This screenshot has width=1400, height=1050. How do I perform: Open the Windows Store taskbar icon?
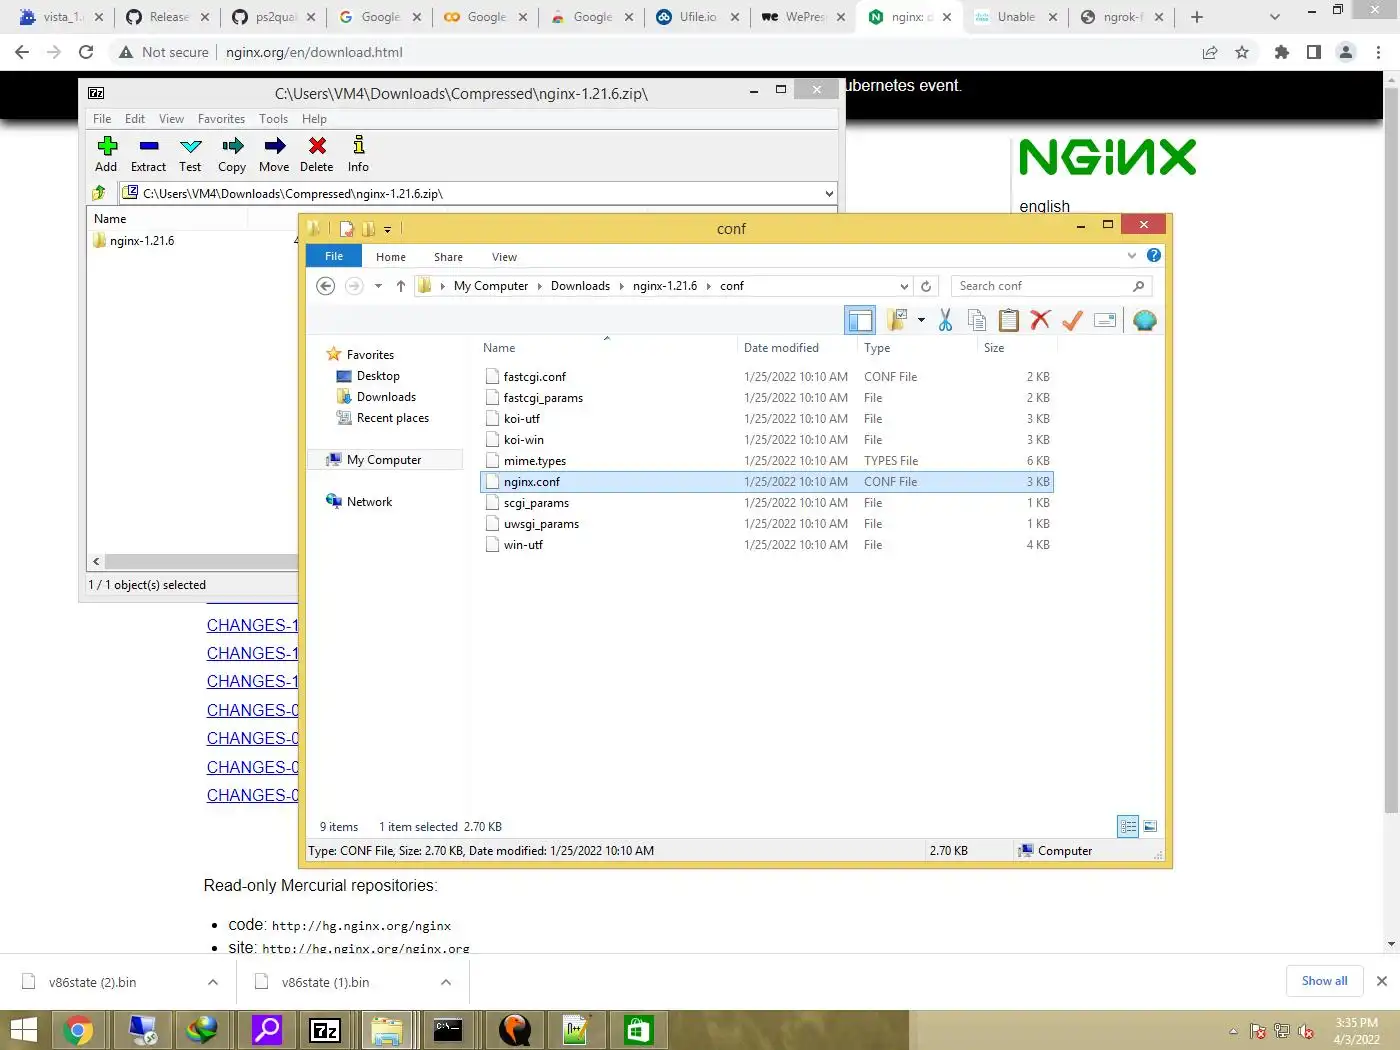point(639,1030)
